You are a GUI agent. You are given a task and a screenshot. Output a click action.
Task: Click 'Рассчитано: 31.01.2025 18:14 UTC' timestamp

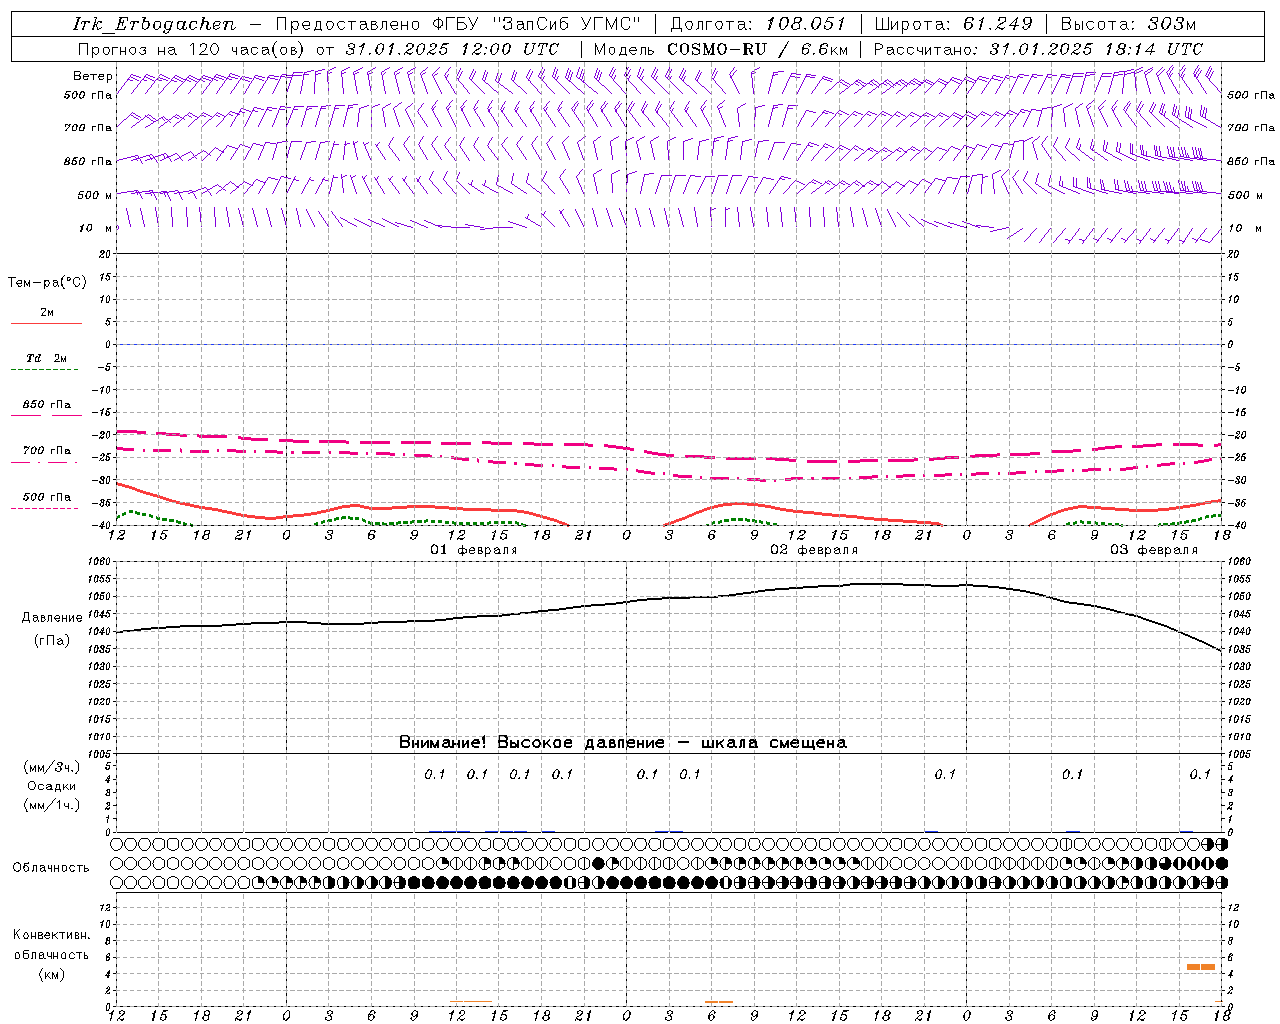[1038, 49]
